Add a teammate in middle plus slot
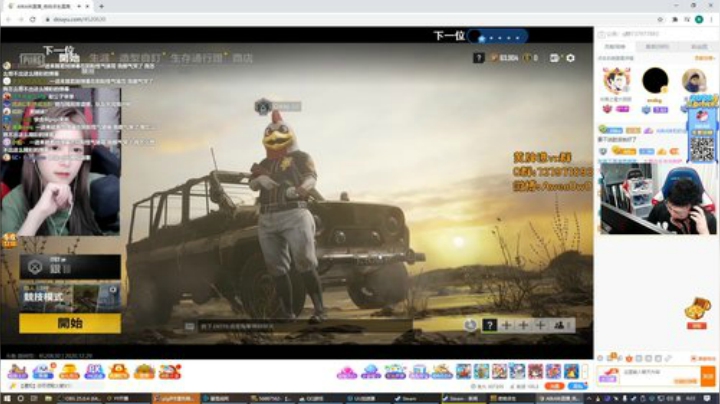Viewport: 720px width, 404px height. coord(523,325)
